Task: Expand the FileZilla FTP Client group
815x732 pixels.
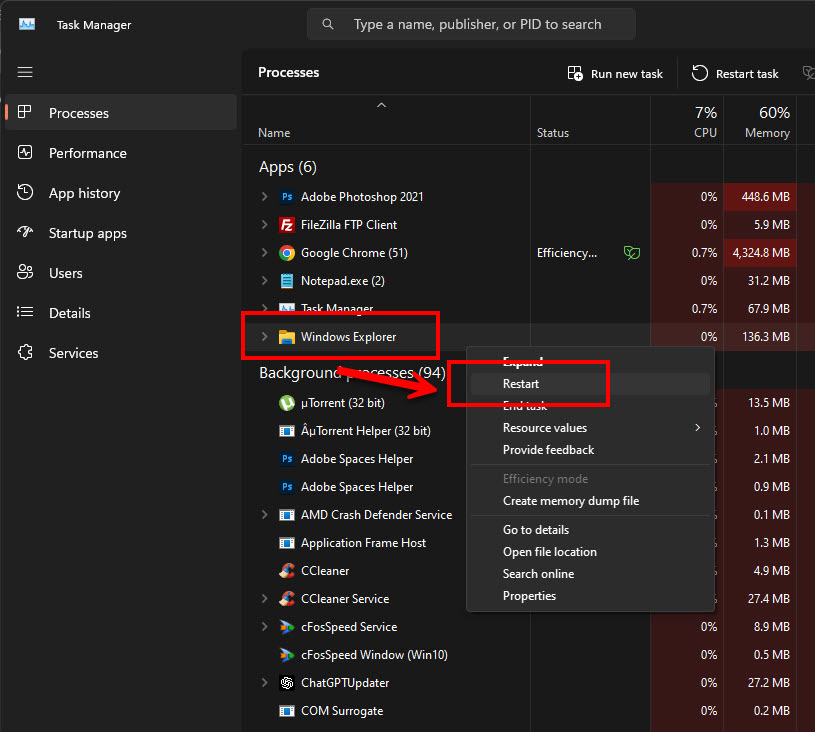Action: 265,225
